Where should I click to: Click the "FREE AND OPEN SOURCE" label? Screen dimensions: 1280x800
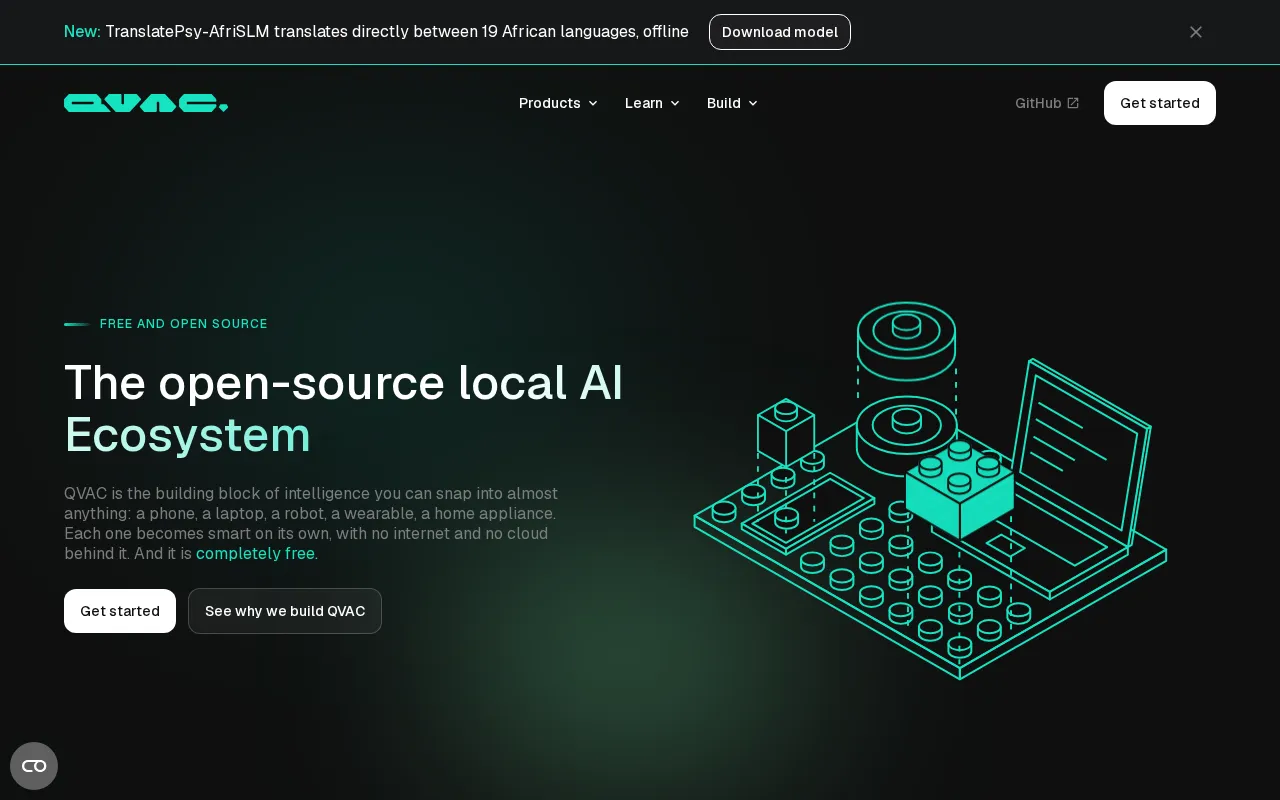pos(184,324)
